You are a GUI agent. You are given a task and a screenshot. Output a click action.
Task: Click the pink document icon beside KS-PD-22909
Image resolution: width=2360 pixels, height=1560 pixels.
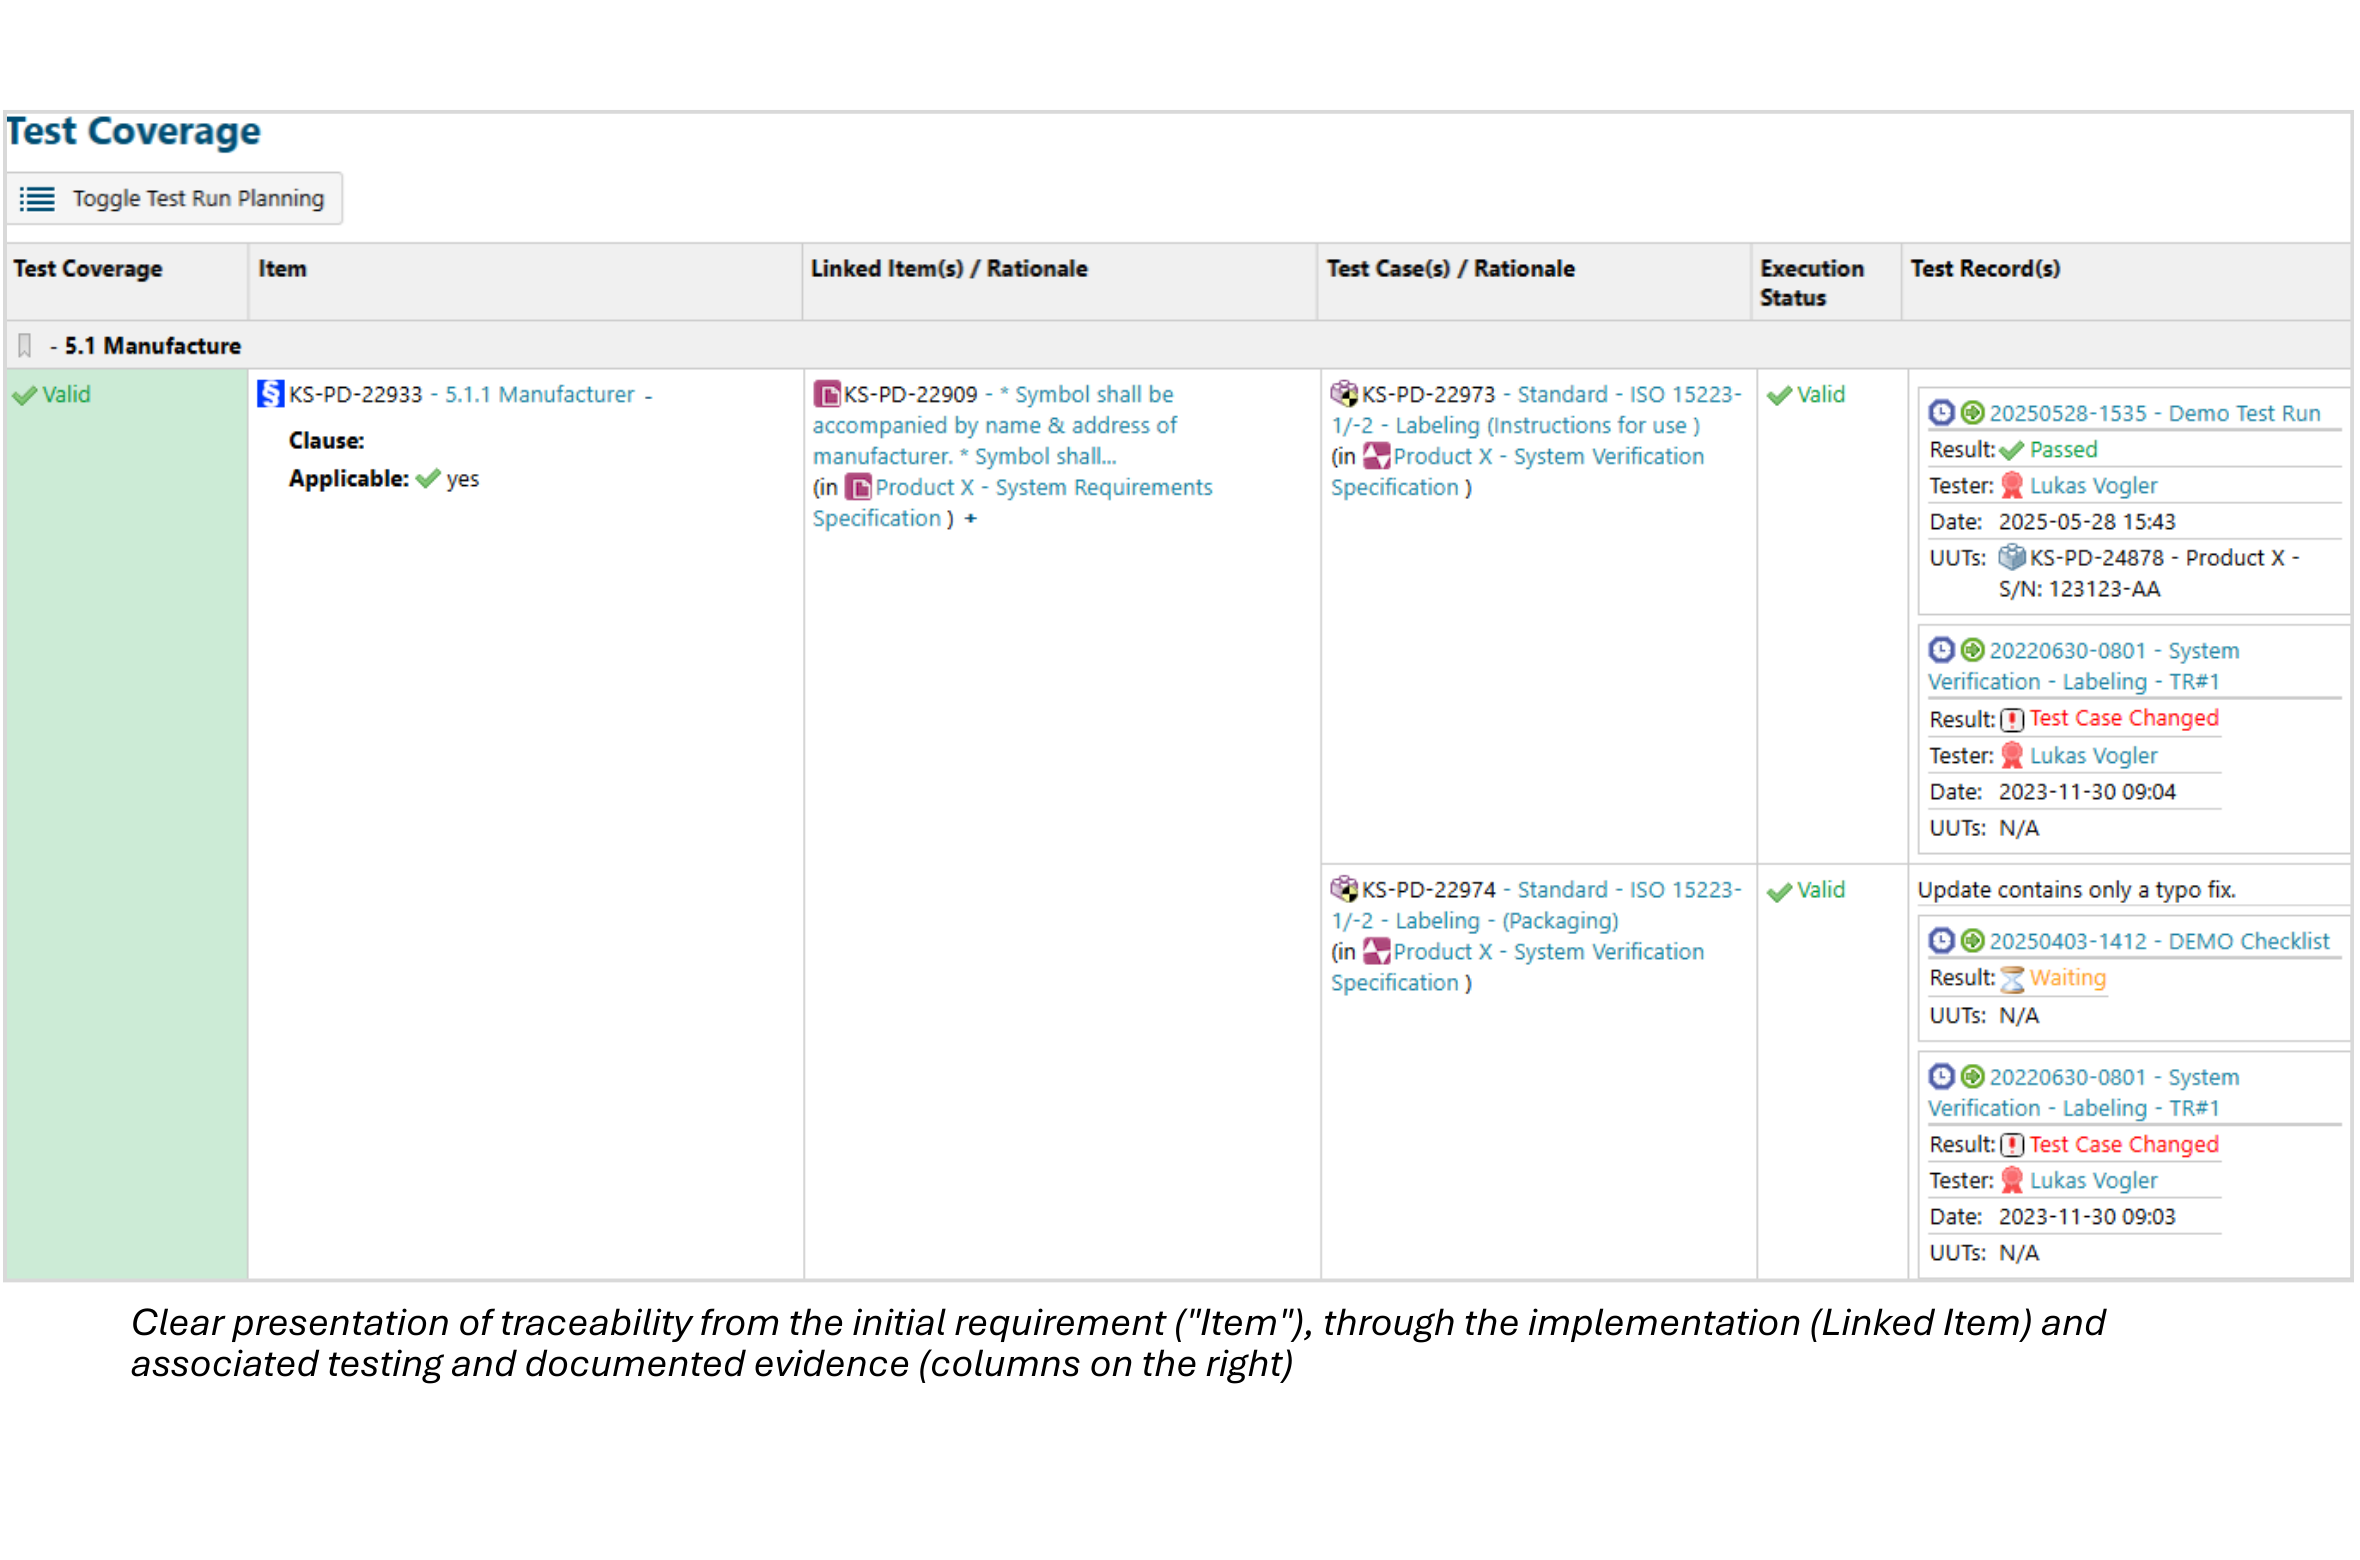(x=826, y=394)
